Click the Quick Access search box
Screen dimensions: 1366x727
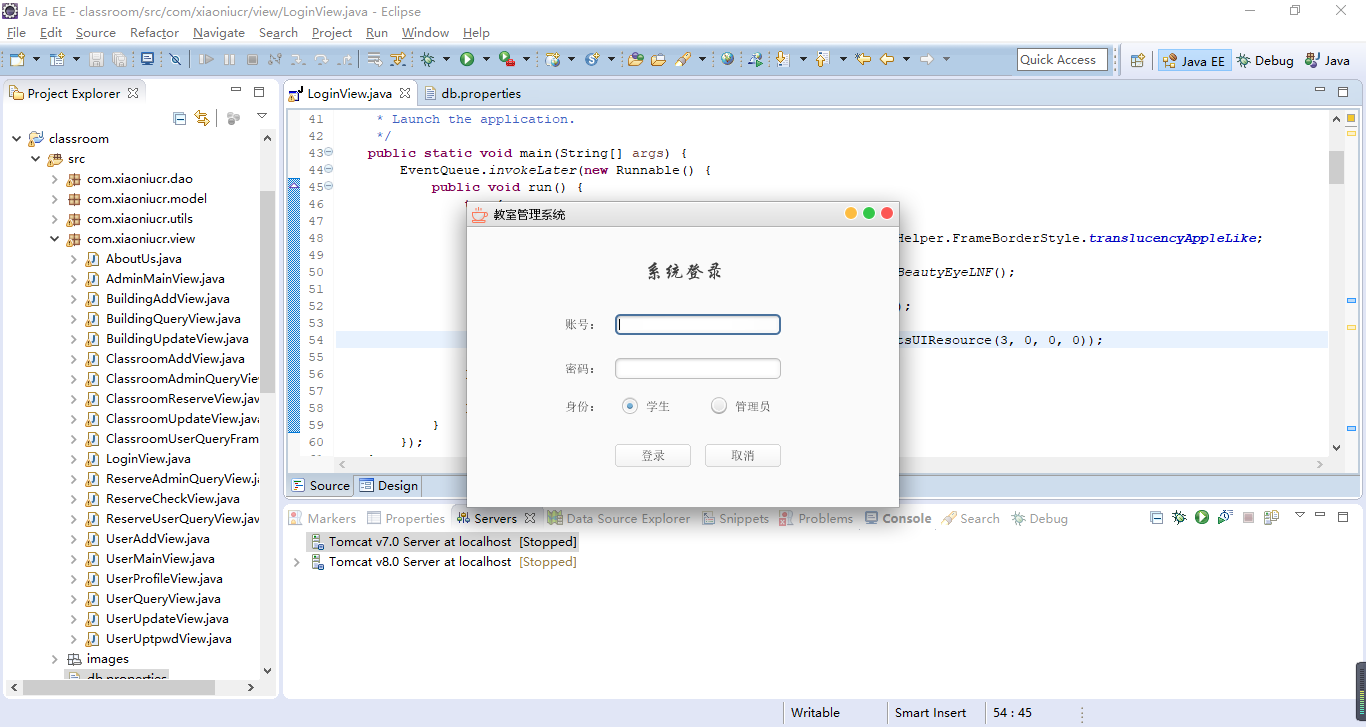click(x=1062, y=60)
